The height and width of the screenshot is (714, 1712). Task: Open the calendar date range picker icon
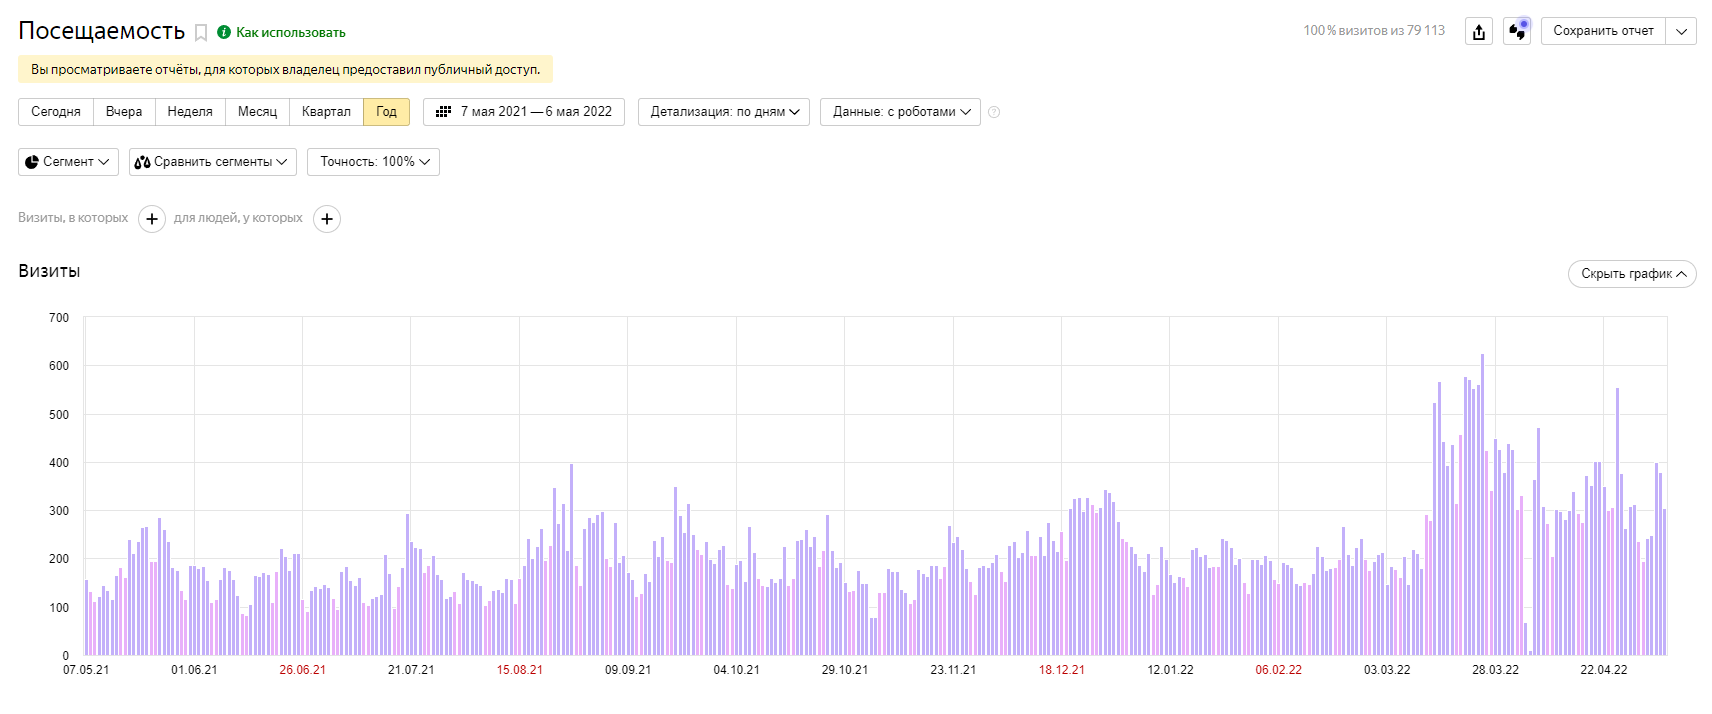444,112
